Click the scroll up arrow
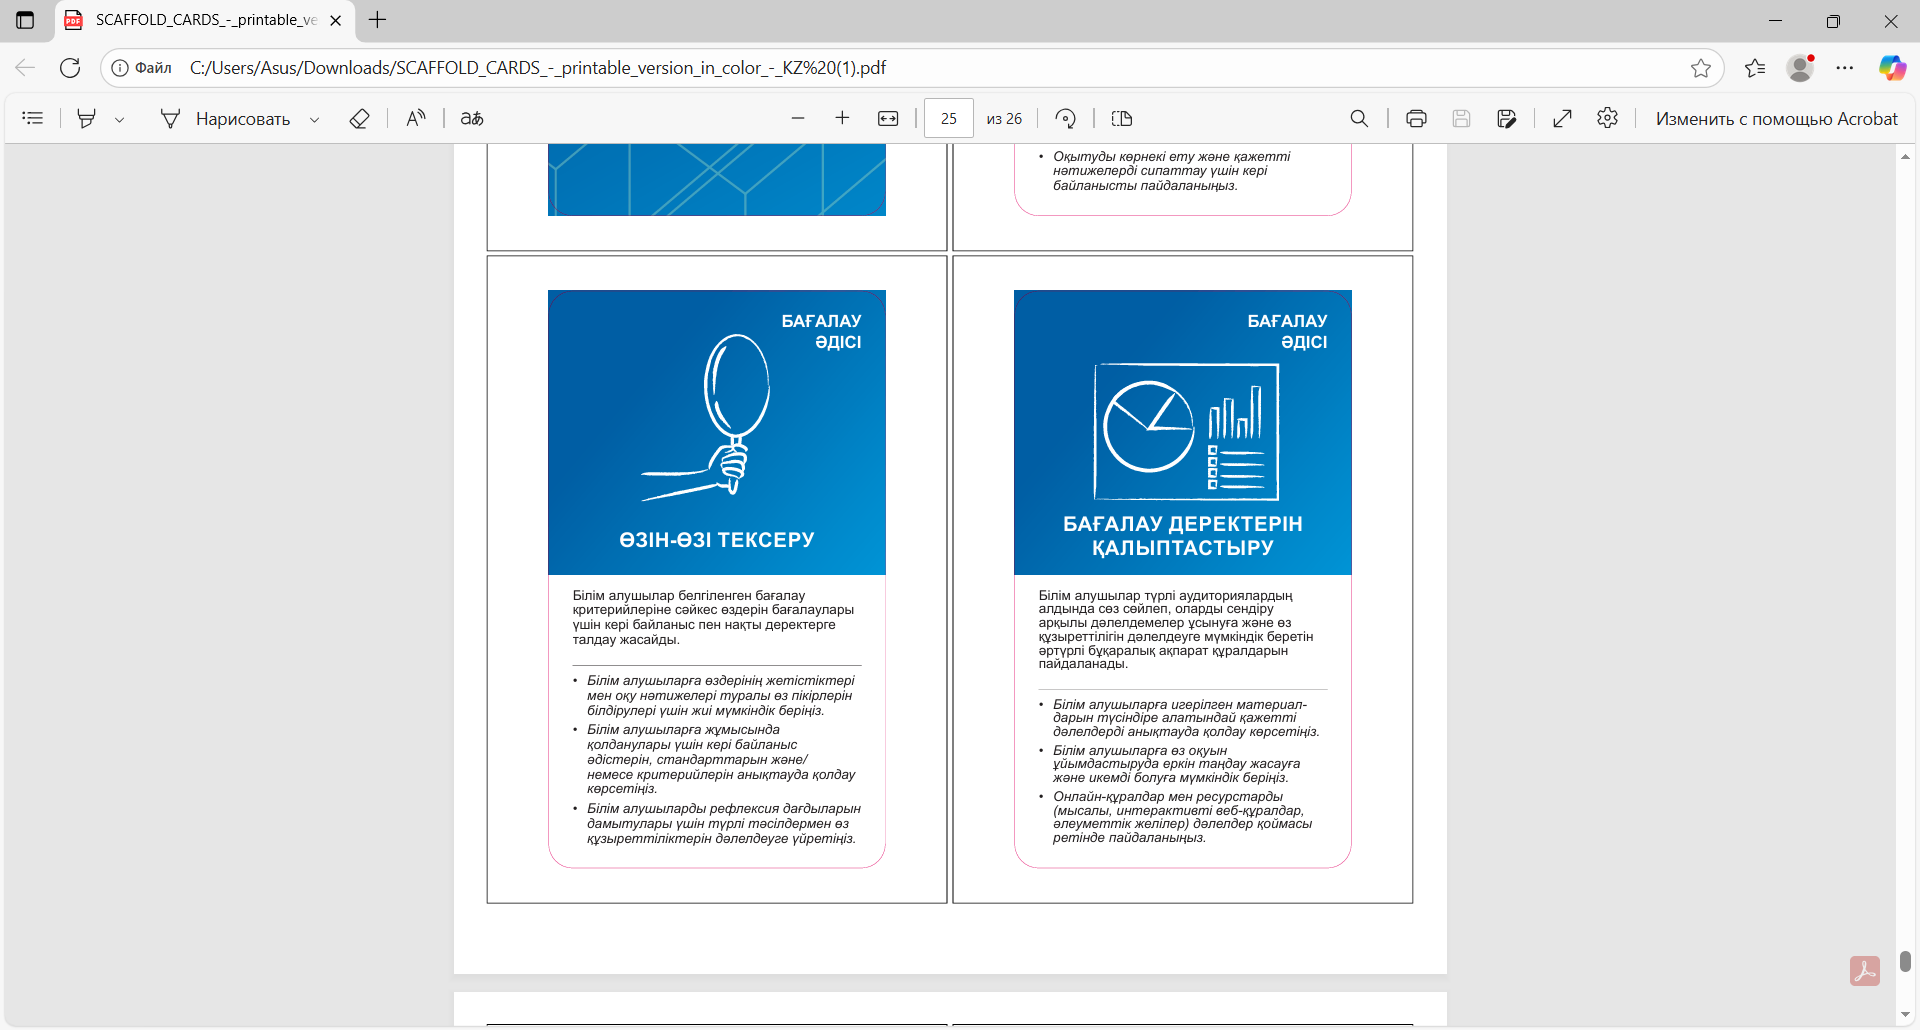 (1905, 156)
